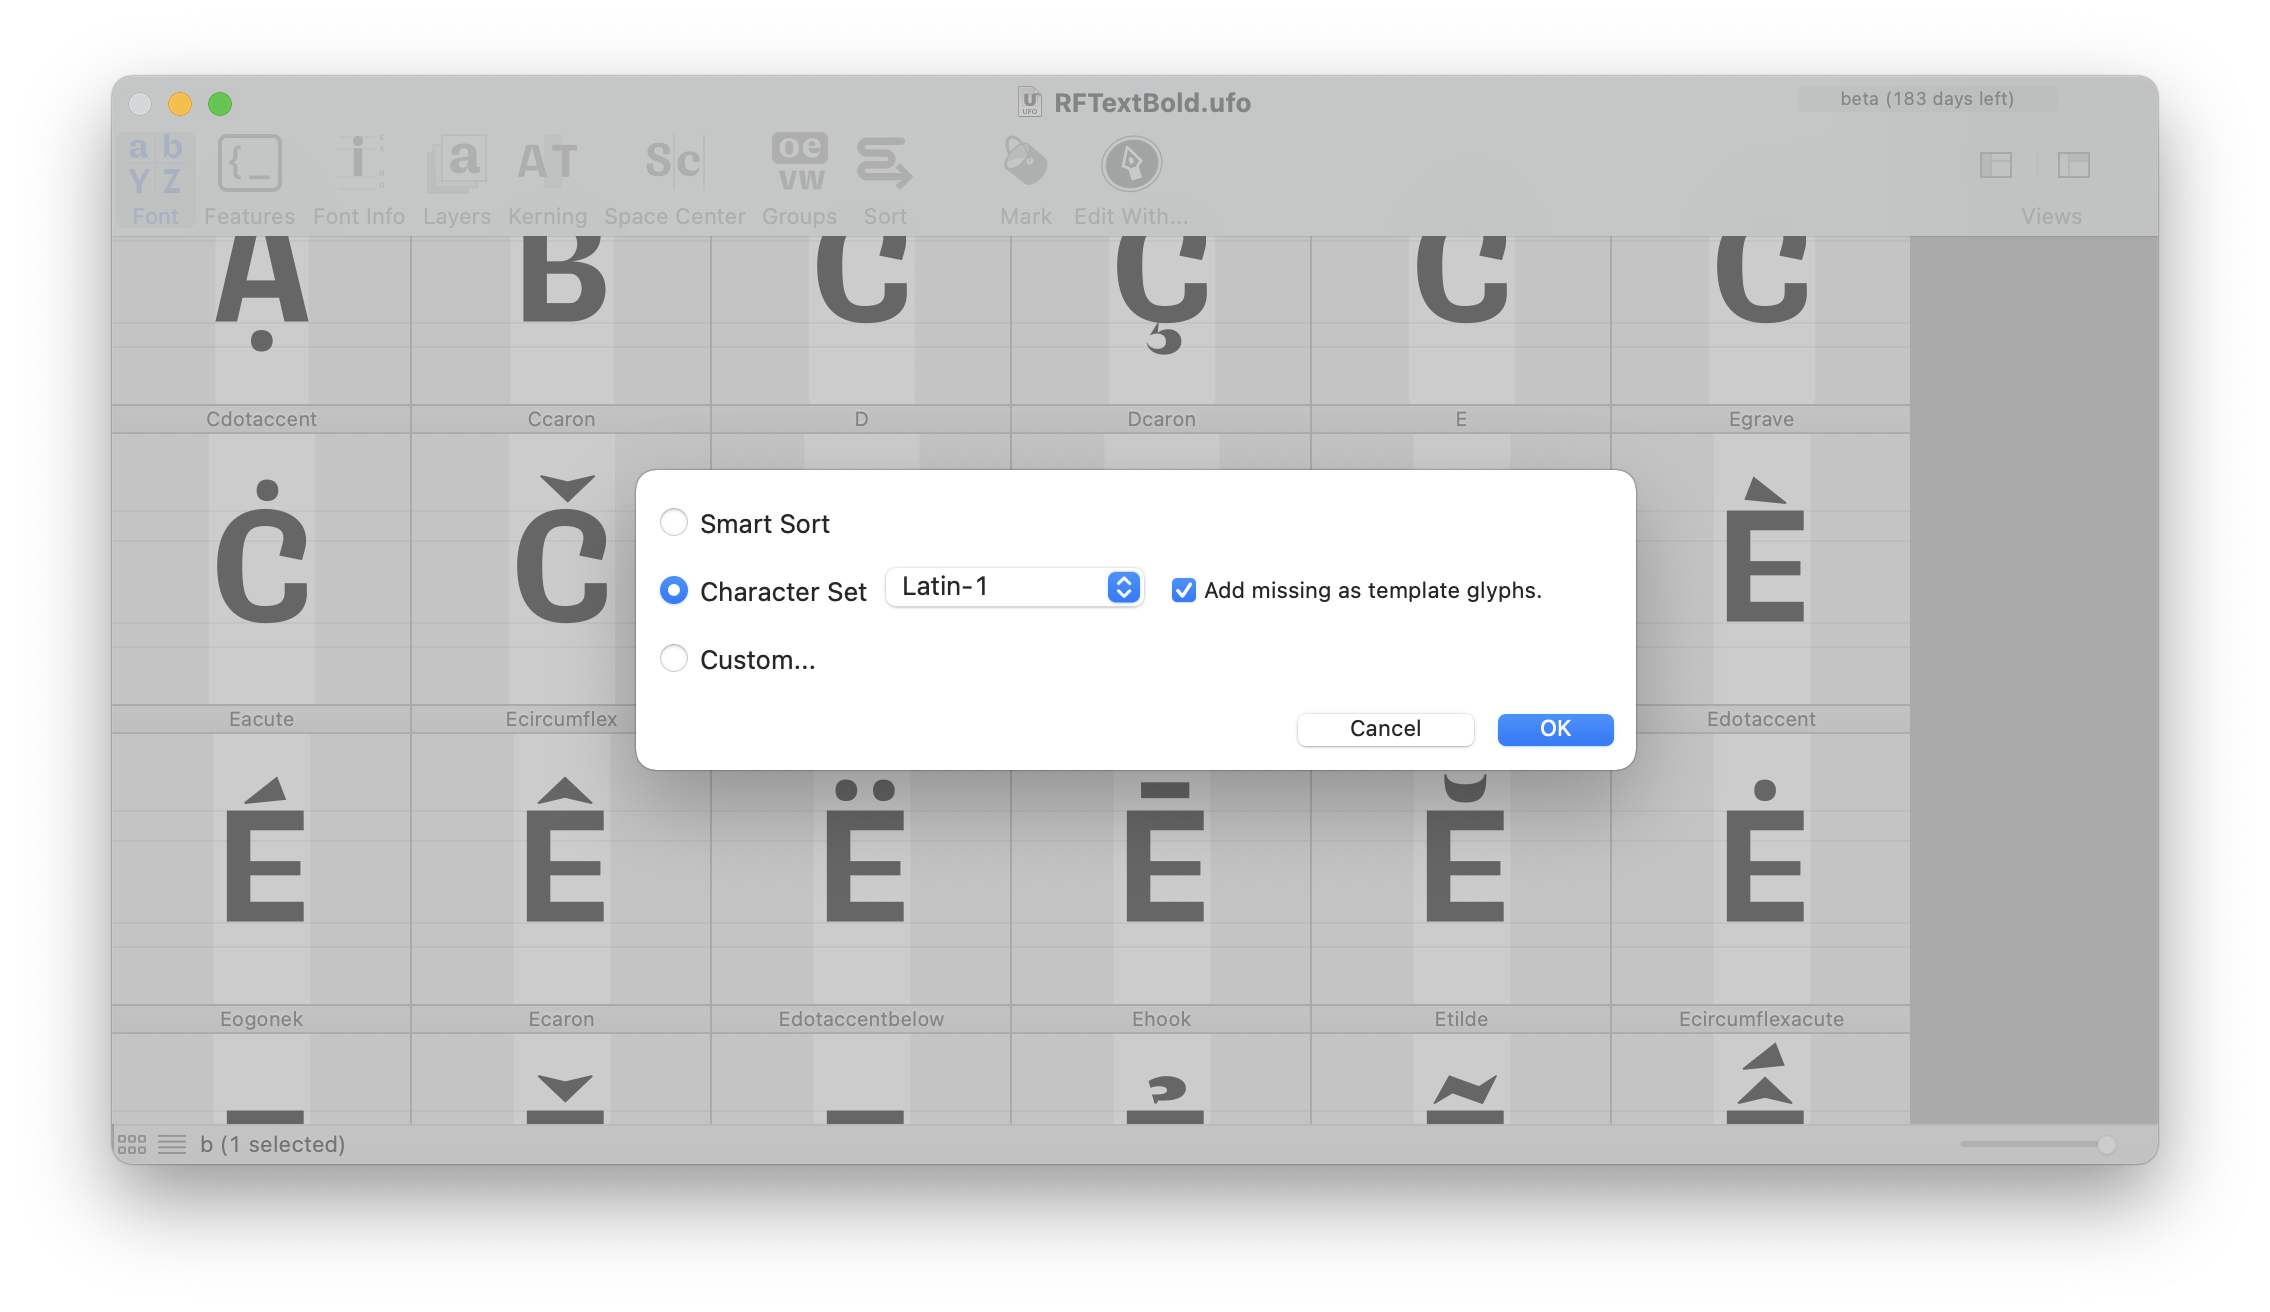
Task: Open the Latin-1 character set dropdown
Action: (x=1015, y=587)
